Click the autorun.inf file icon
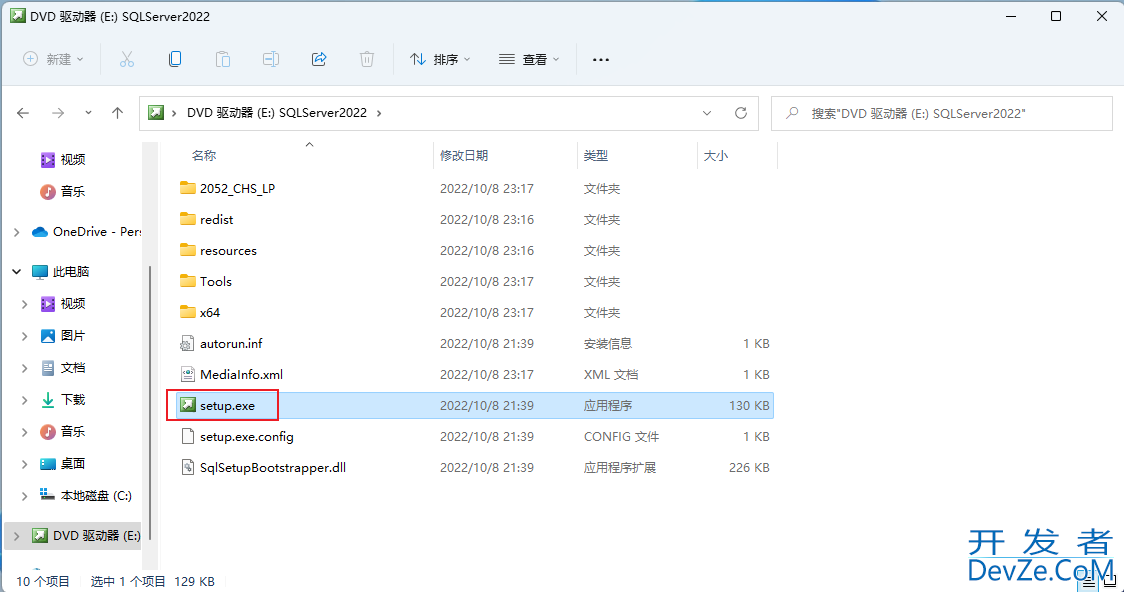The width and height of the screenshot is (1124, 592). [187, 343]
